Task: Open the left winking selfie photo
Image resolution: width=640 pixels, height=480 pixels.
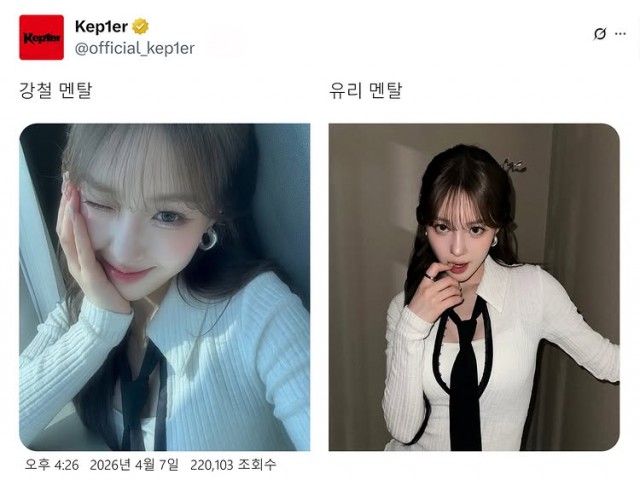Action: coord(164,287)
